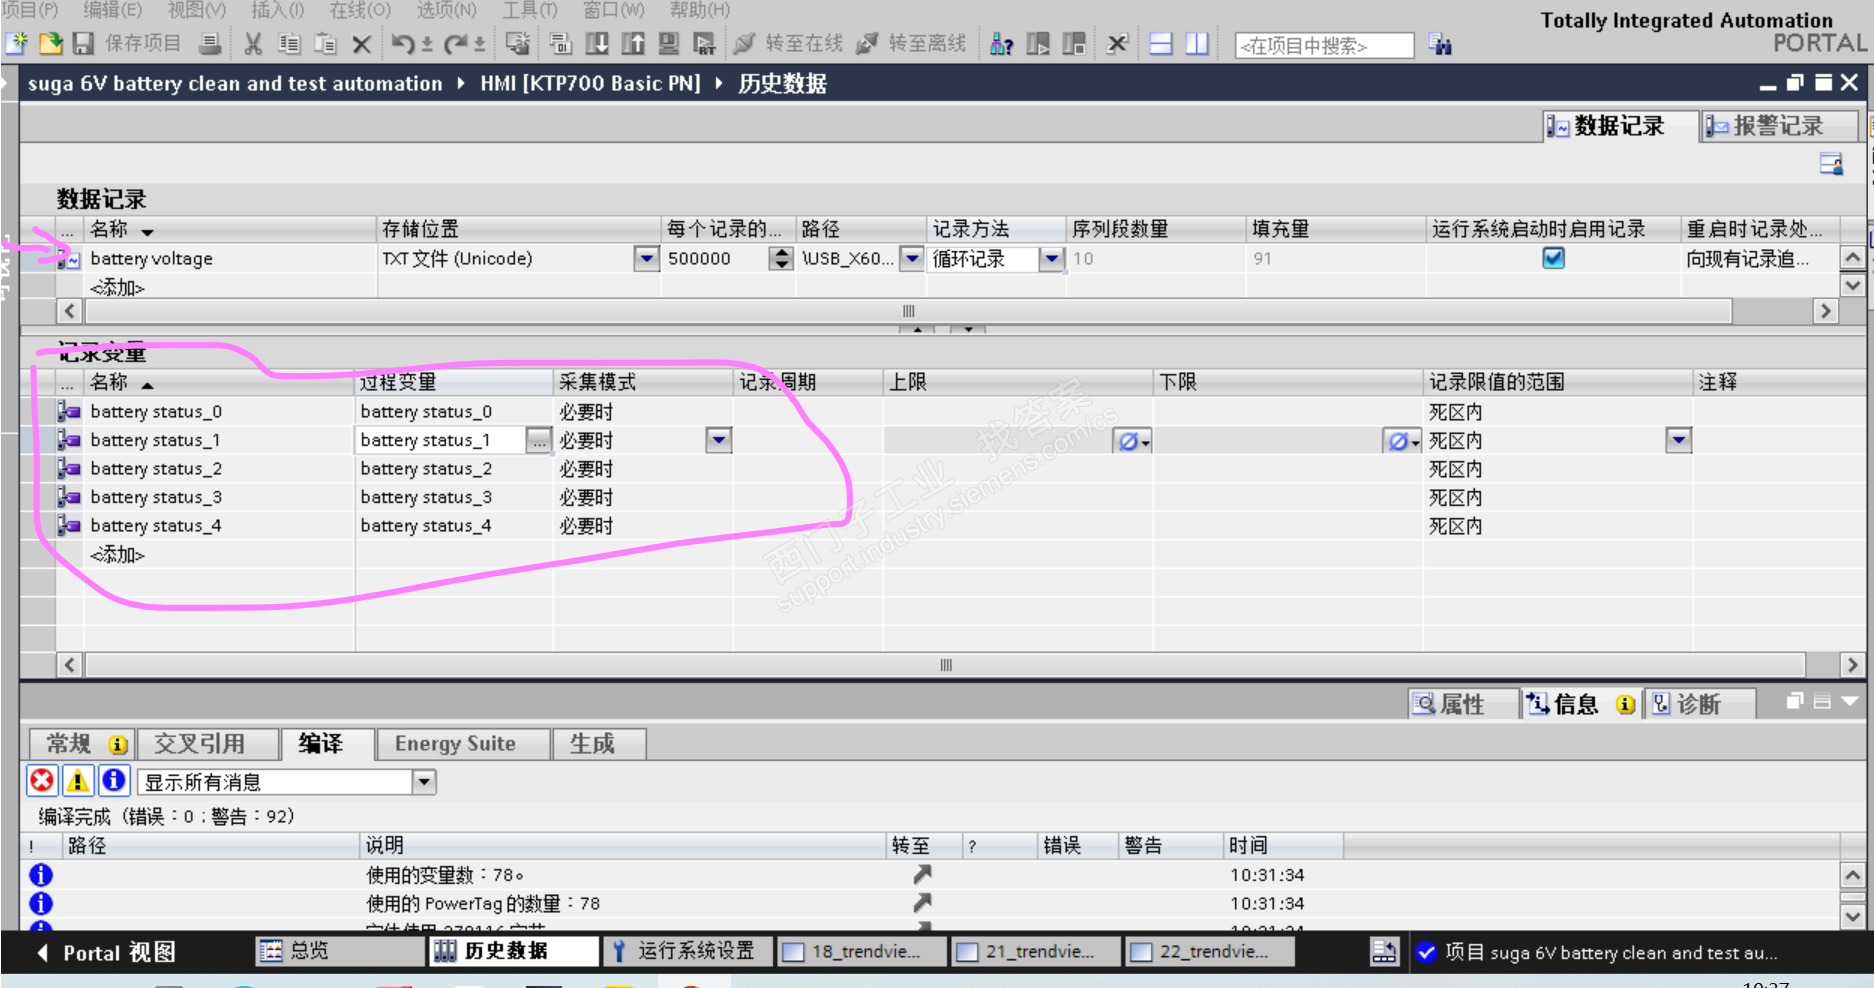This screenshot has width=1874, height=988.
Task: Click the HMI [KTP700 Basic PN] breadcrumb
Action: pos(590,83)
